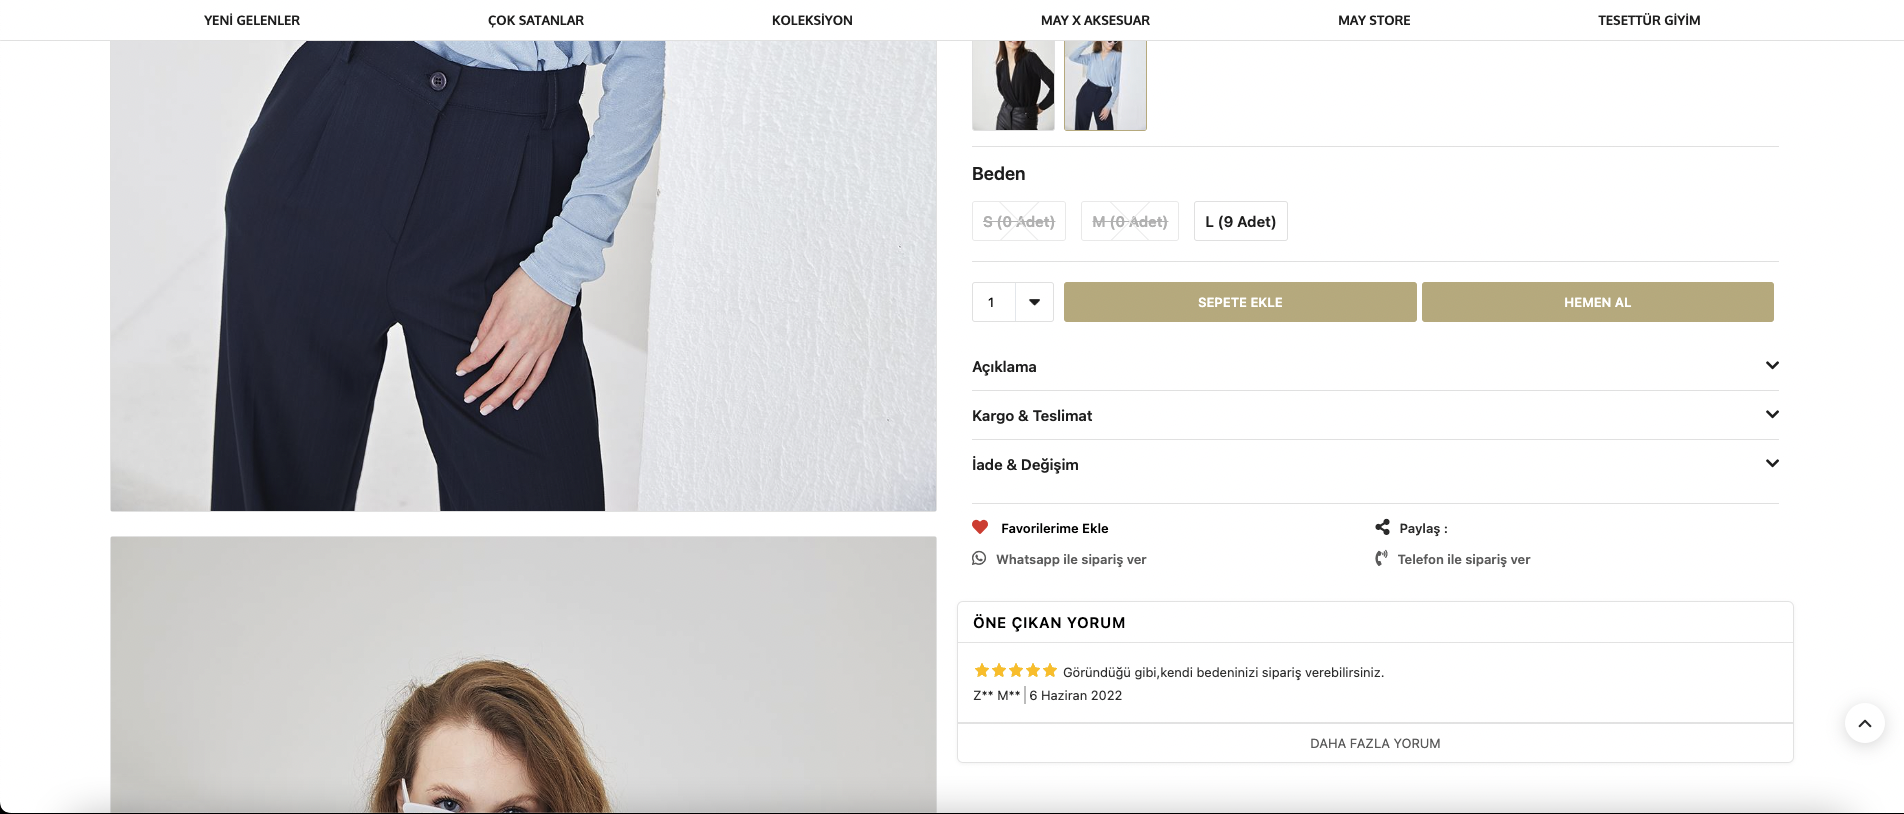Image resolution: width=1904 pixels, height=814 pixels.
Task: Expand the Açıklama section
Action: click(x=1771, y=366)
